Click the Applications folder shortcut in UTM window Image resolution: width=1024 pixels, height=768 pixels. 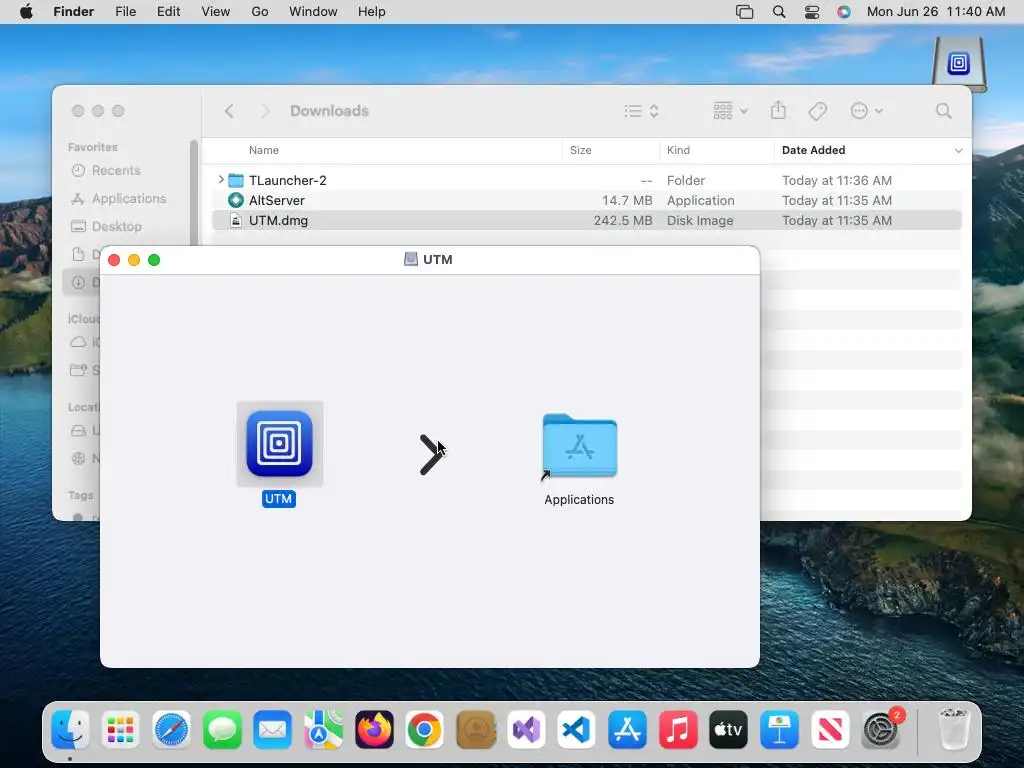579,447
